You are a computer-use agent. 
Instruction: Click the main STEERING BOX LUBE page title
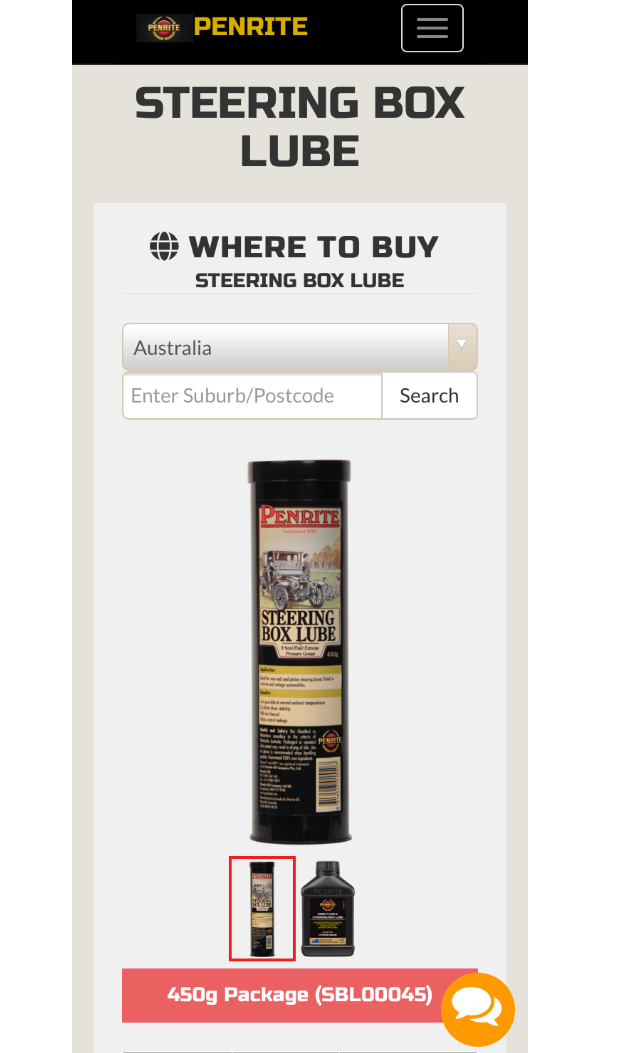[300, 126]
